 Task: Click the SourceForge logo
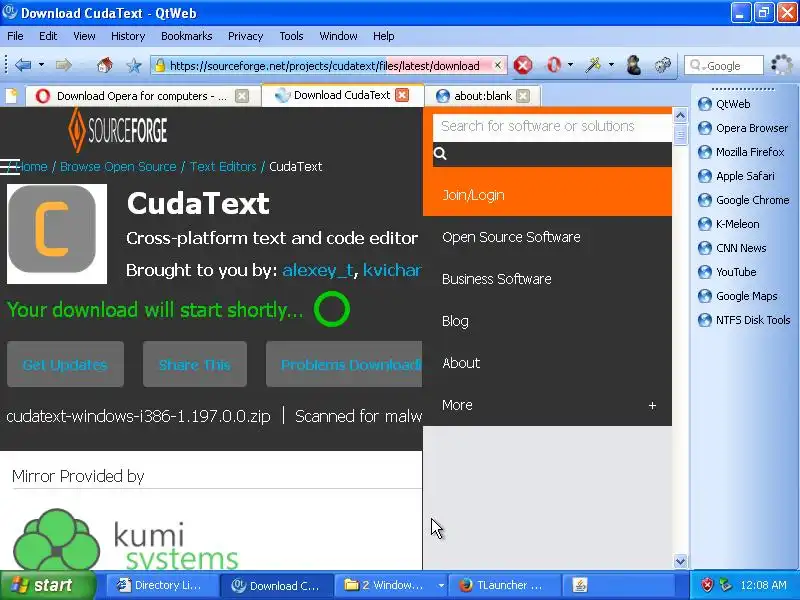[x=118, y=131]
